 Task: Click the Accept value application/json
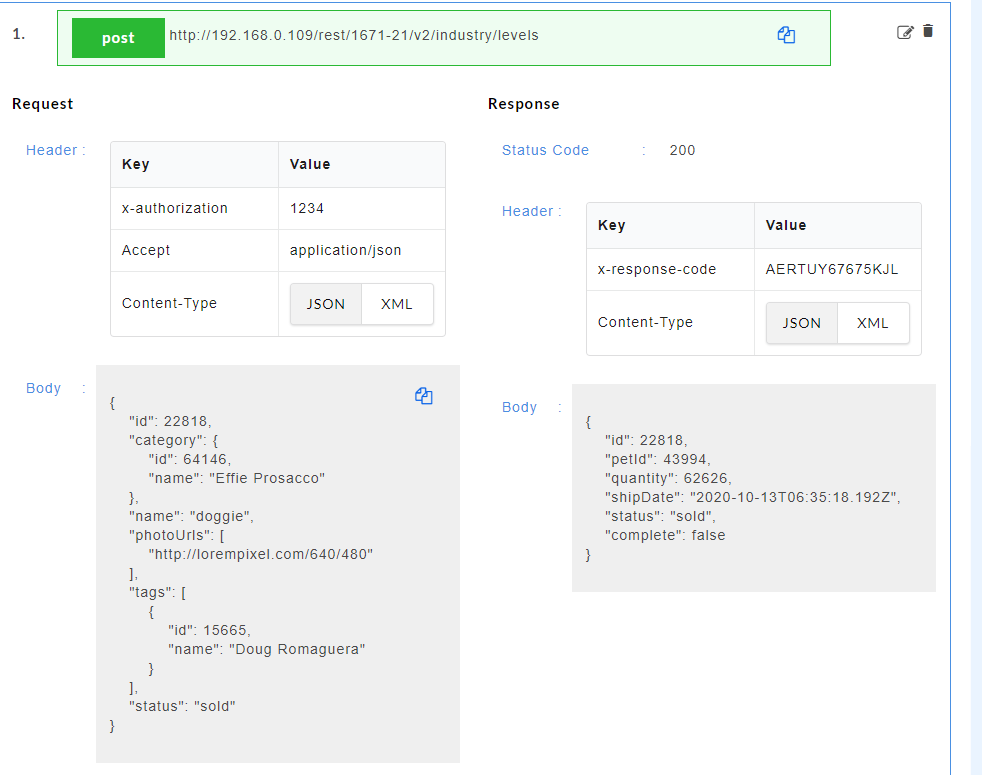coord(345,250)
